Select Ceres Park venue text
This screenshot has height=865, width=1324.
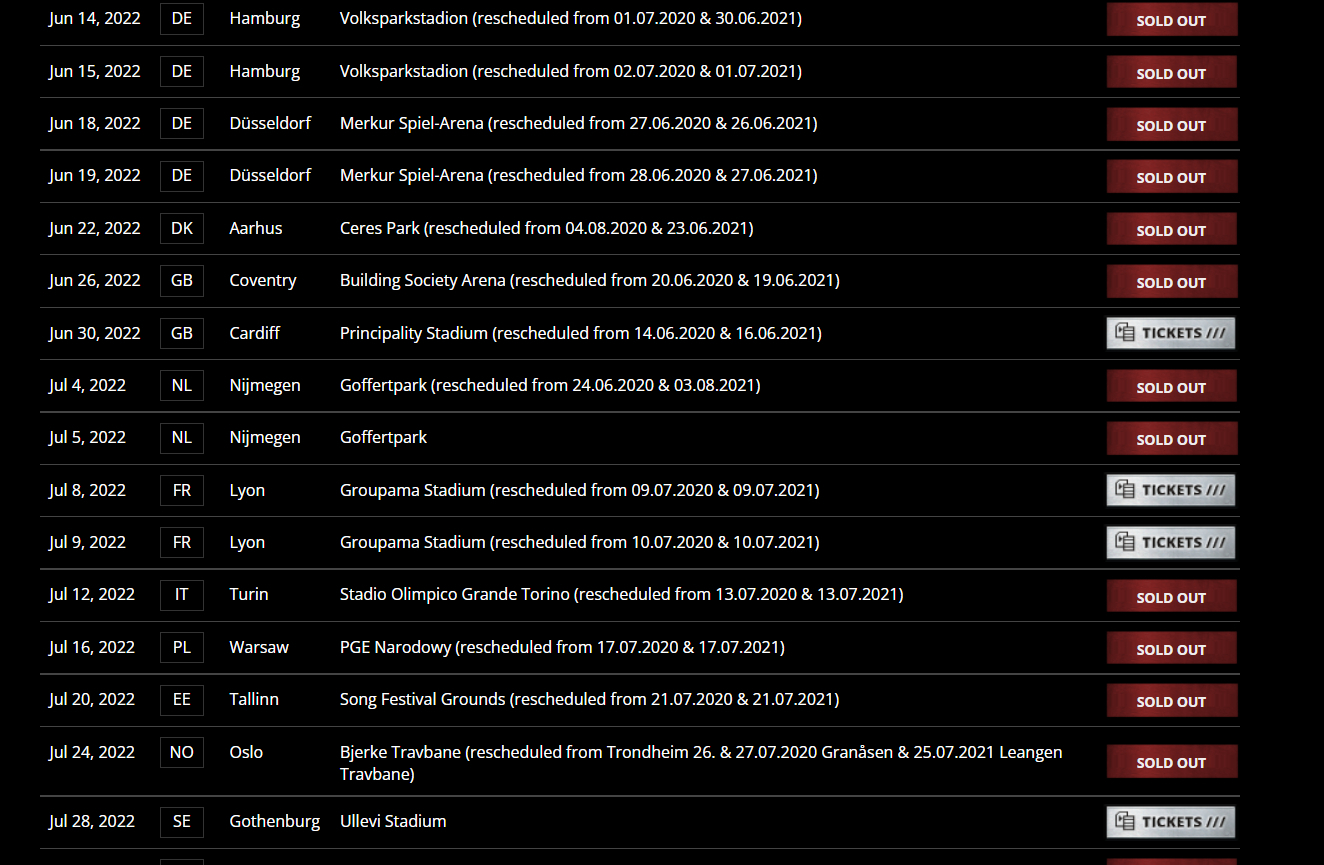tap(380, 228)
